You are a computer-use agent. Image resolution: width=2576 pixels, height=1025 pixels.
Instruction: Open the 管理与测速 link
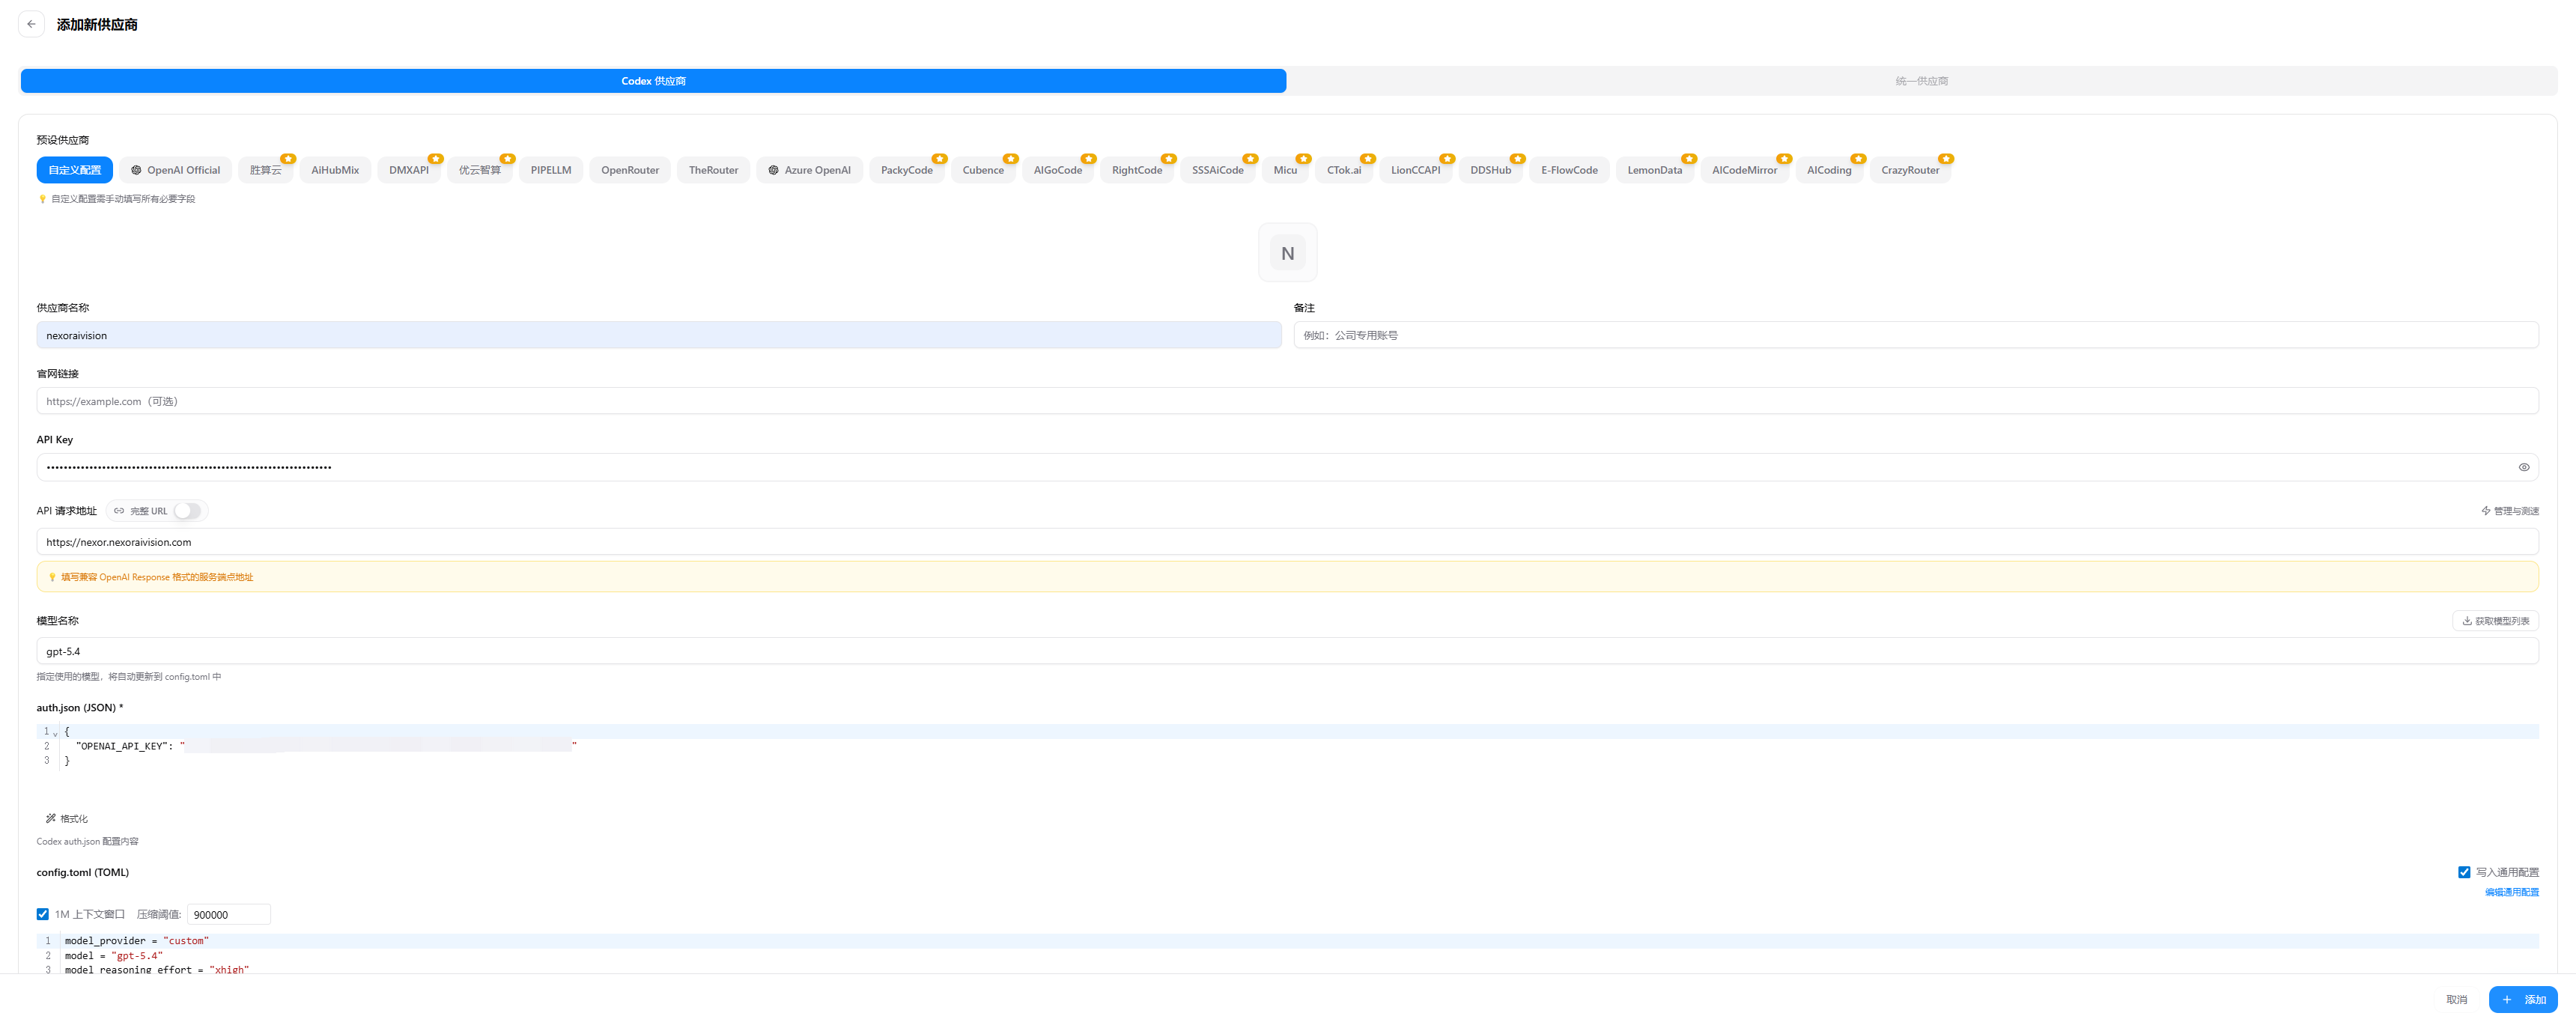2510,511
